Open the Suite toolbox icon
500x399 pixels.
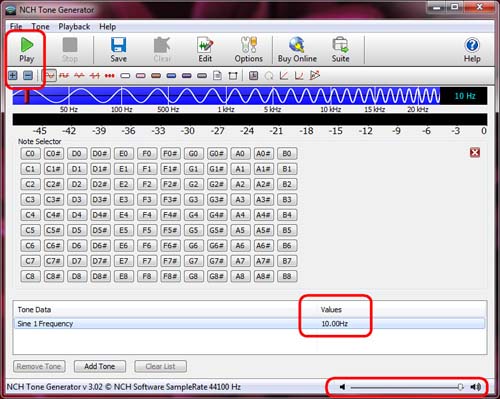340,50
